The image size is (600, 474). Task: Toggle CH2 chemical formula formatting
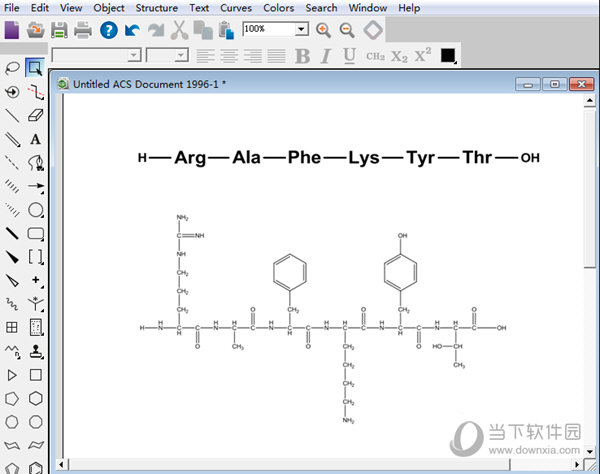[375, 56]
